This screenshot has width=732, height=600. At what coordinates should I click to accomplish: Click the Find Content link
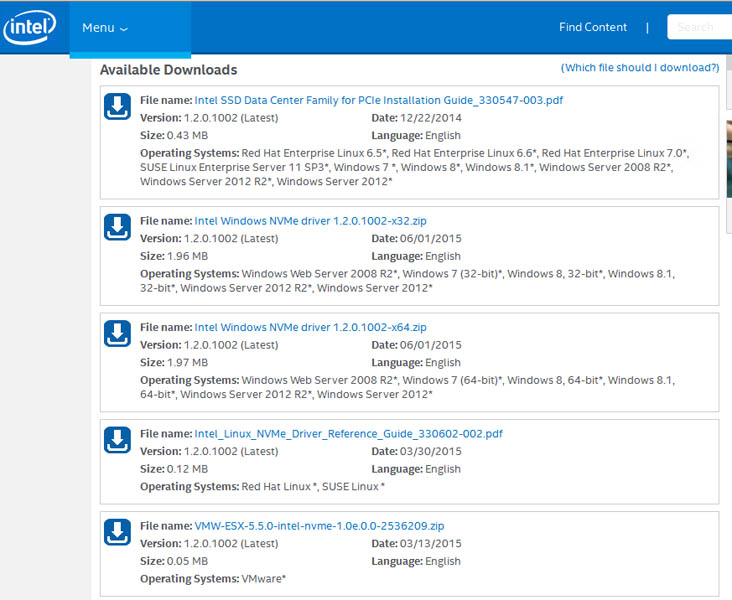coord(593,28)
